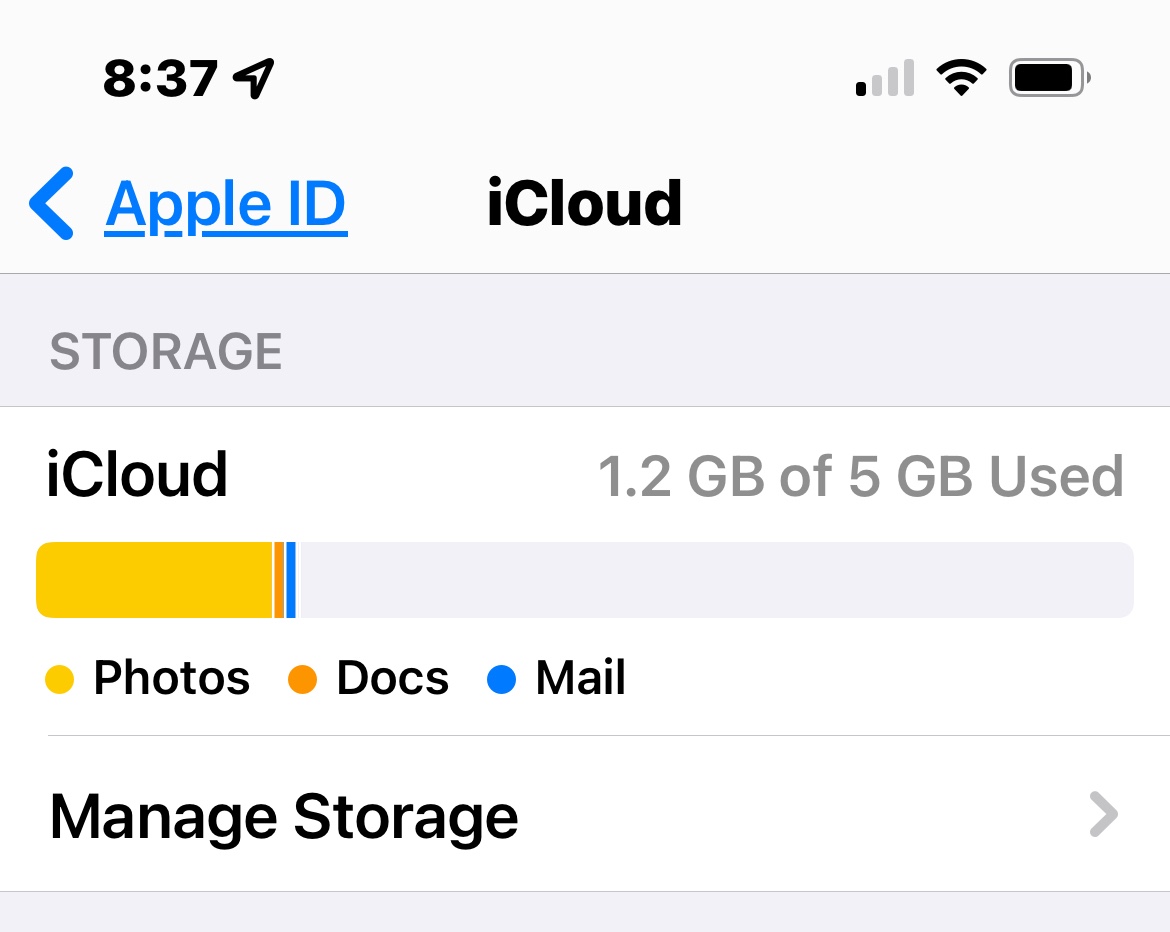Viewport: 1170px width, 932px height.
Task: Tap the iCloud page title
Action: click(584, 204)
